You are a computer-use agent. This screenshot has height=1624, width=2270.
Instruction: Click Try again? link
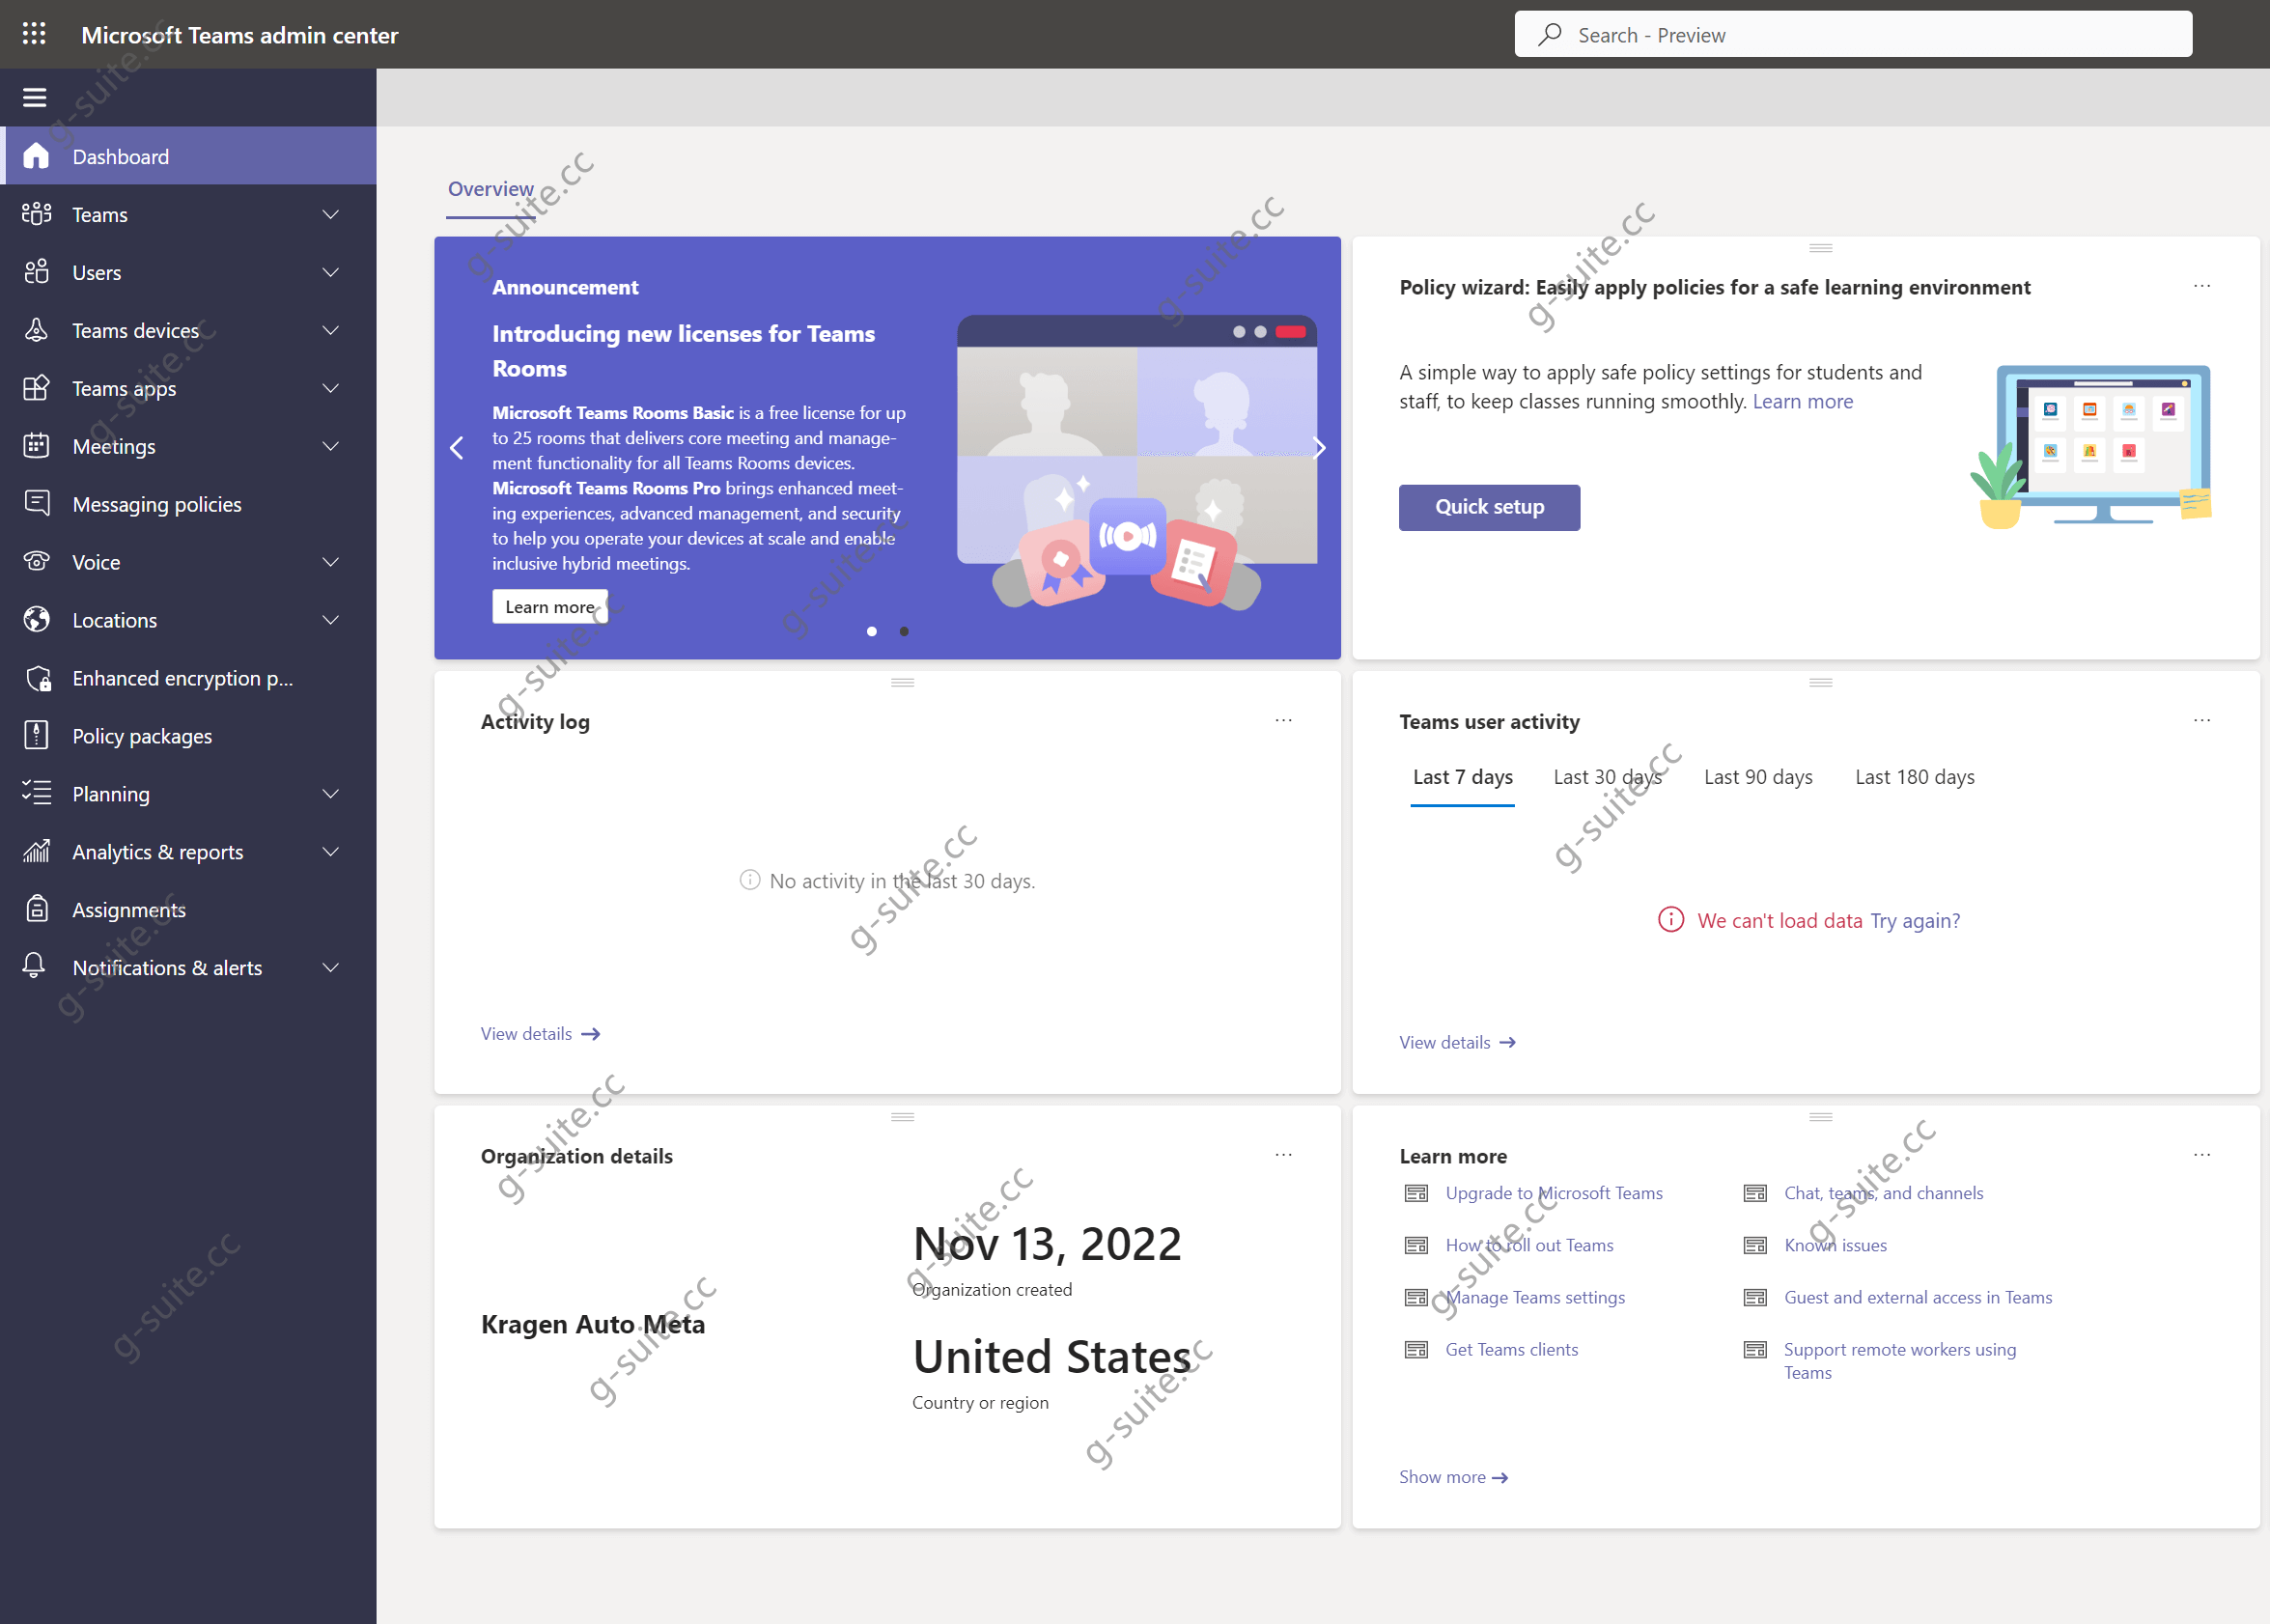(x=1915, y=920)
